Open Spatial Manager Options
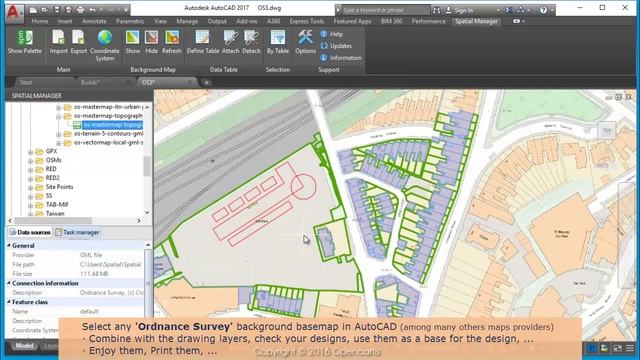Screen dimensions: 640x360 click(x=305, y=42)
